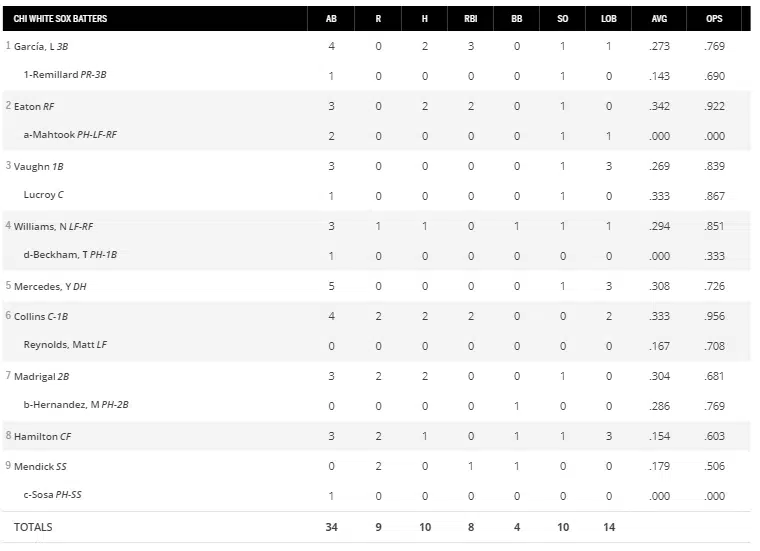Open the Lucroy player link
Viewport: 760px width, 551px height.
point(39,196)
